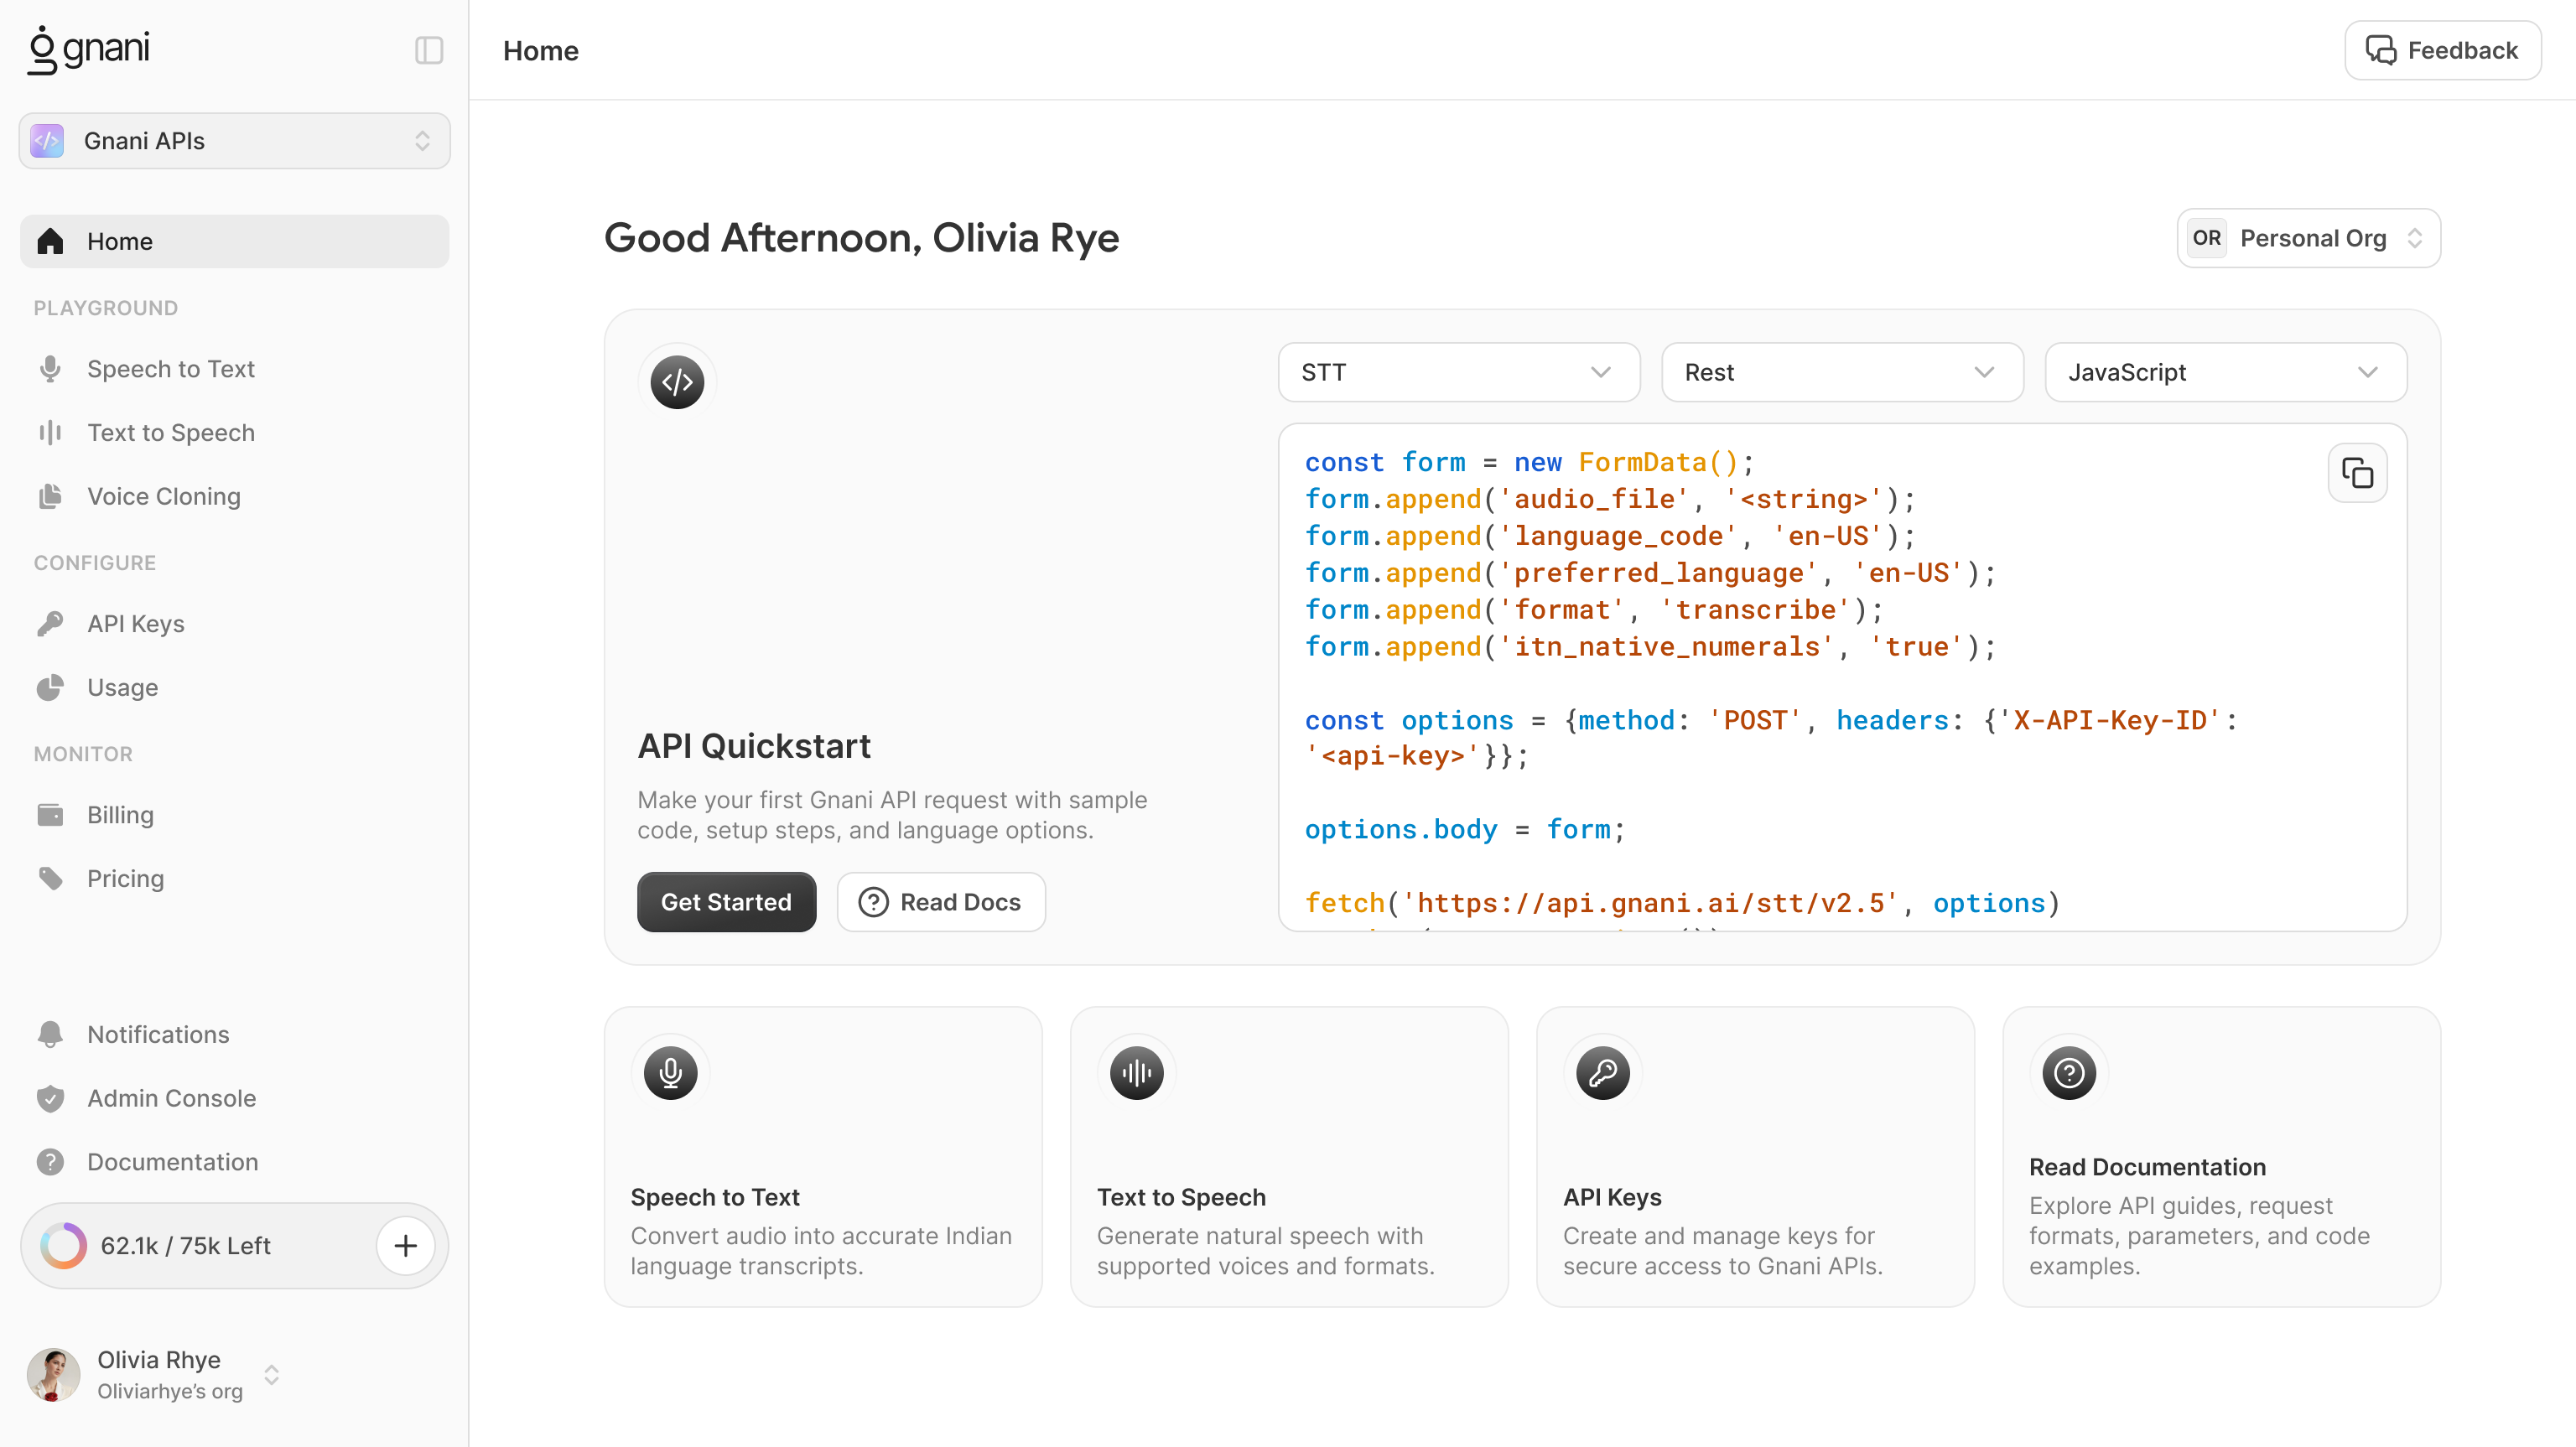The width and height of the screenshot is (2576, 1447).
Task: Go to API Keys in the Configure section
Action: (235, 624)
